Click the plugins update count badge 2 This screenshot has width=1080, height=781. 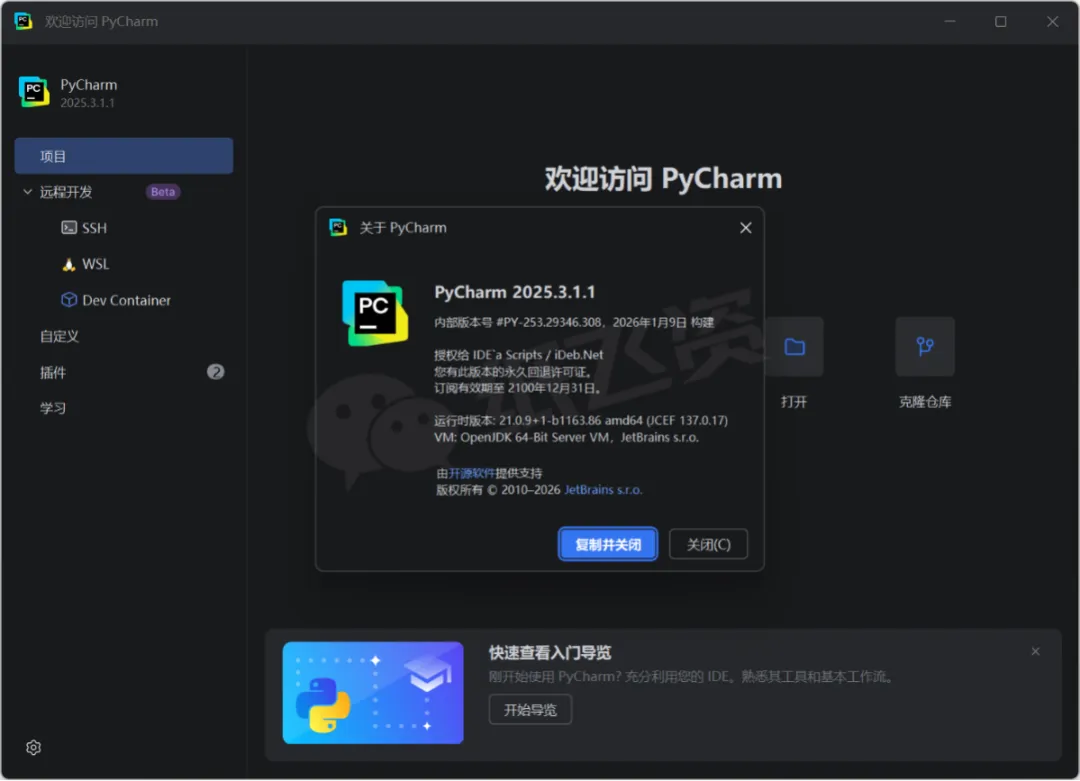click(216, 372)
